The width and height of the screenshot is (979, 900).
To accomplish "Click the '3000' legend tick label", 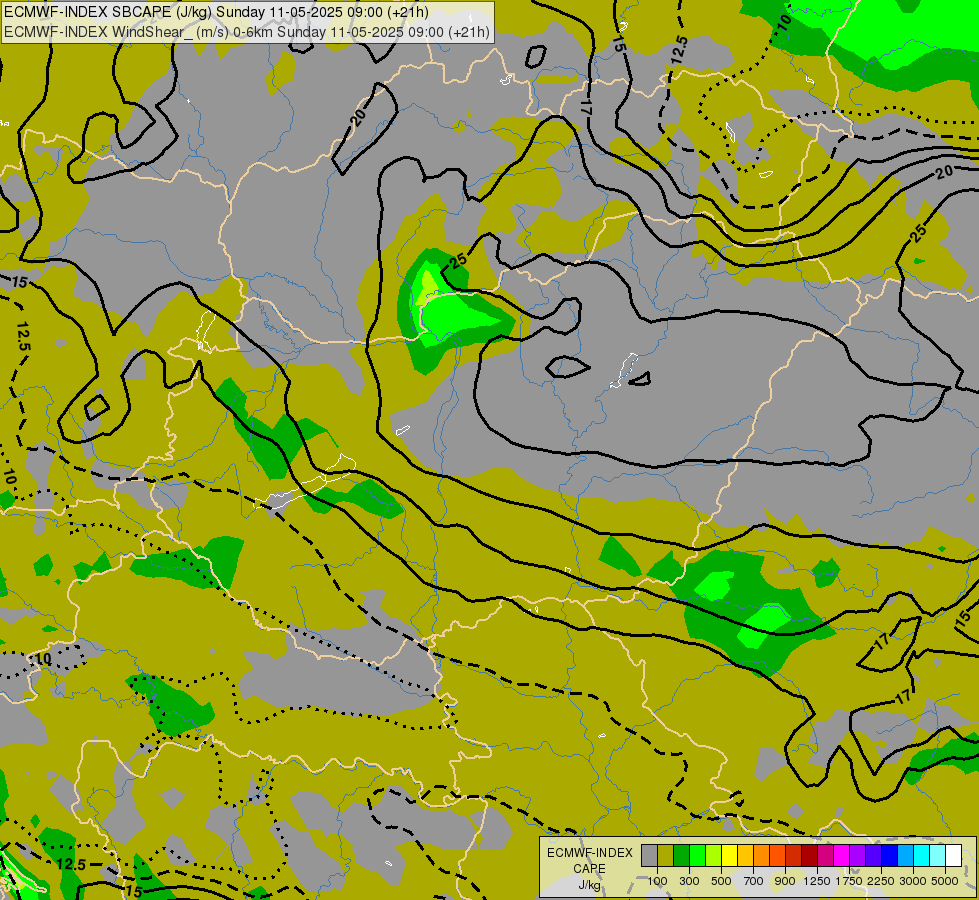I will (912, 881).
